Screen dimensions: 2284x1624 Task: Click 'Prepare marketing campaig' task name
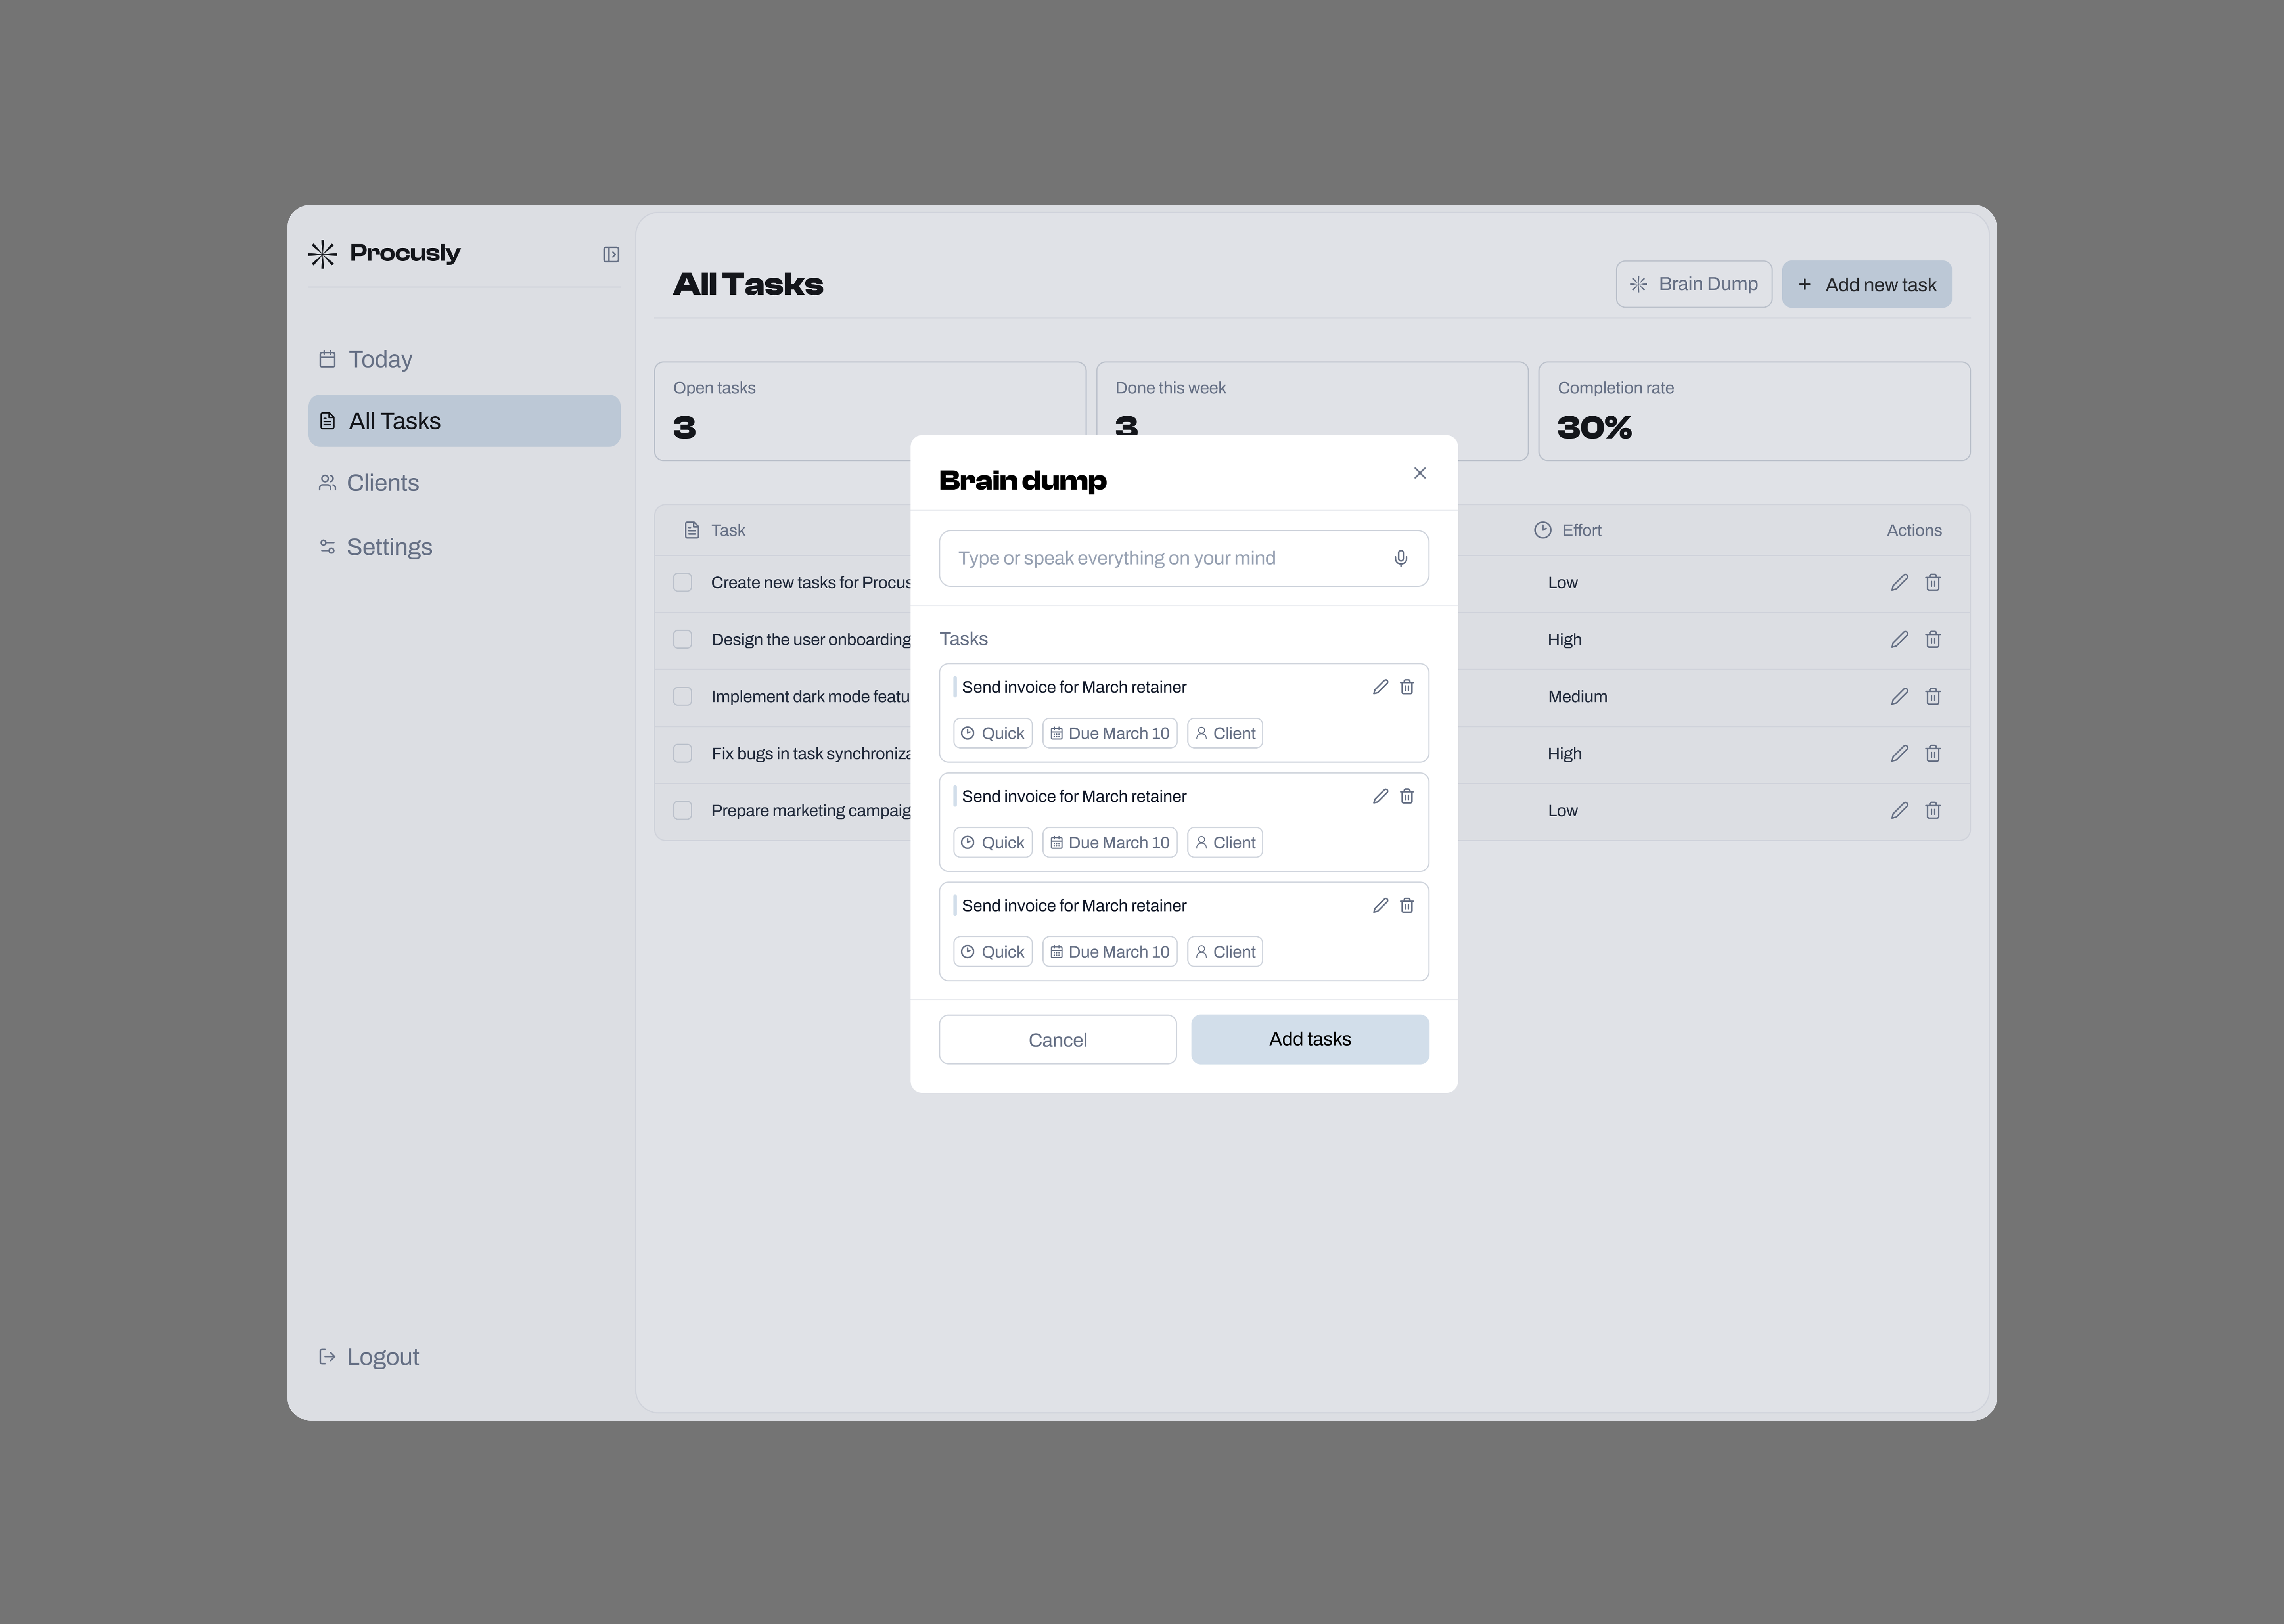click(811, 811)
